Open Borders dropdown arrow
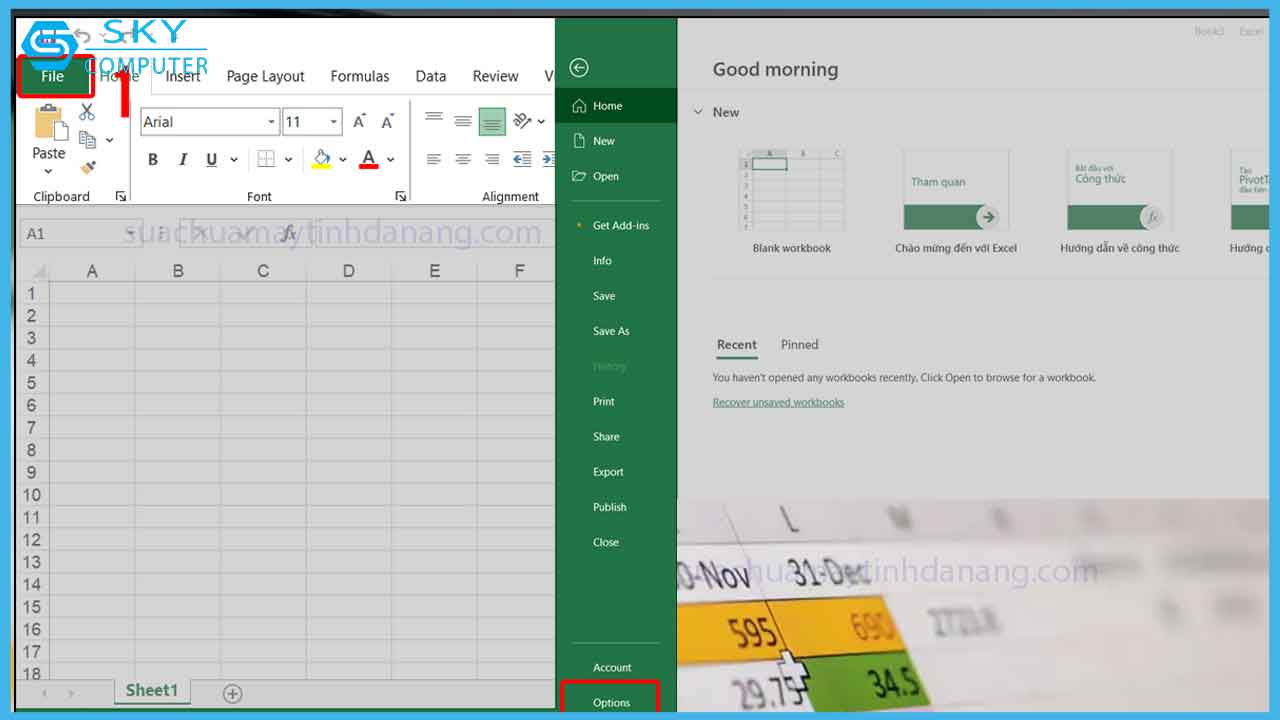 tap(288, 159)
